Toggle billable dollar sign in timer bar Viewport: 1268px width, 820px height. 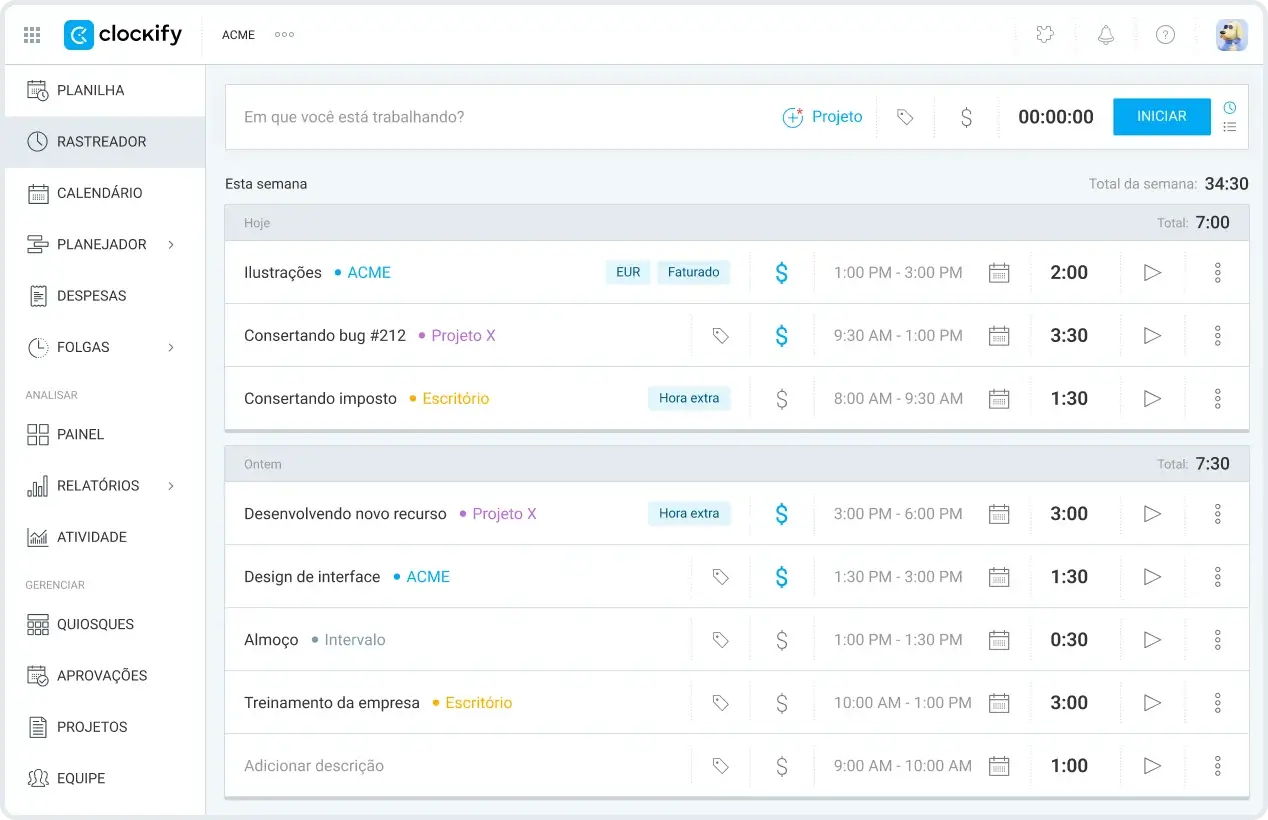(966, 117)
